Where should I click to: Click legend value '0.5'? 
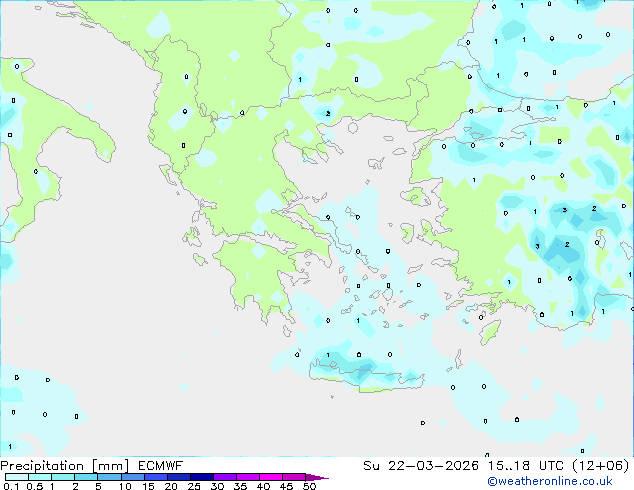[35, 486]
